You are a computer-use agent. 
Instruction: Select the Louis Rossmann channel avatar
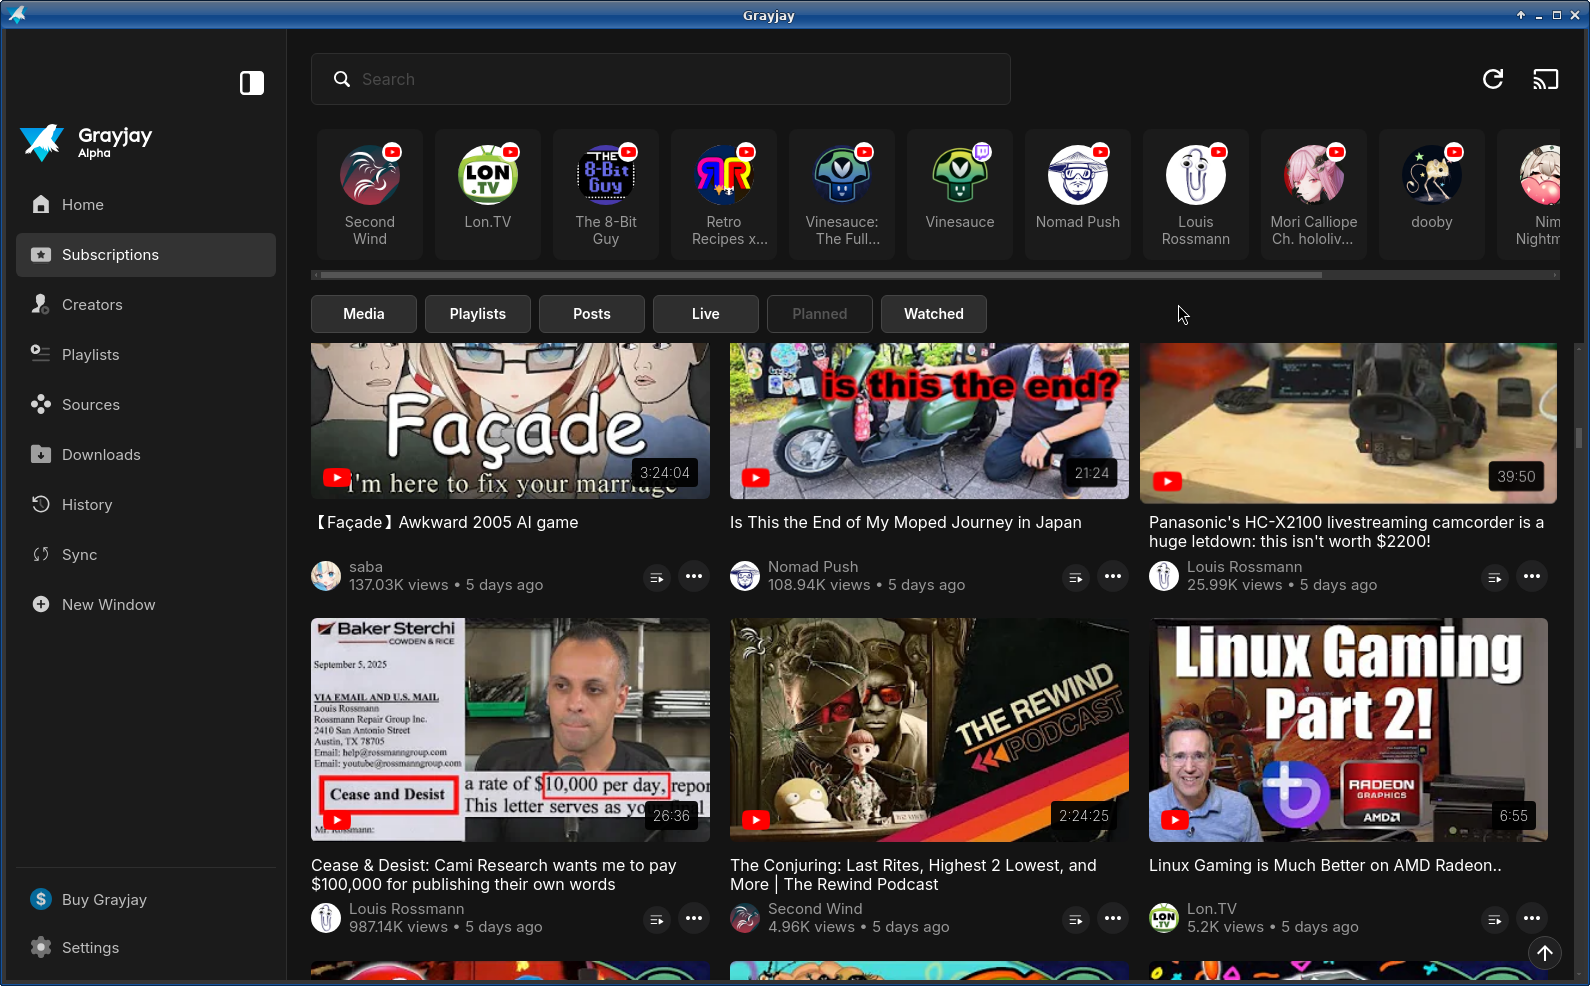tap(1196, 175)
